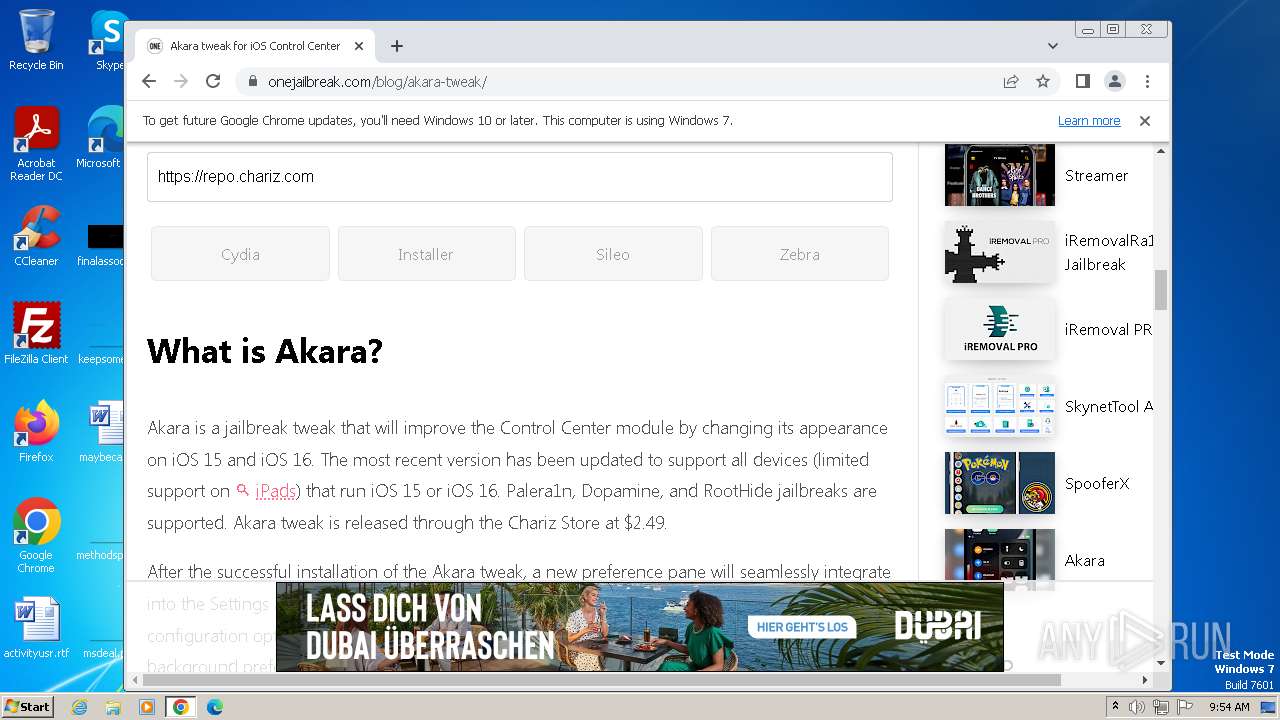This screenshot has height=720, width=1280.
Task: Click the repo.chariz.com URL field
Action: (x=520, y=177)
